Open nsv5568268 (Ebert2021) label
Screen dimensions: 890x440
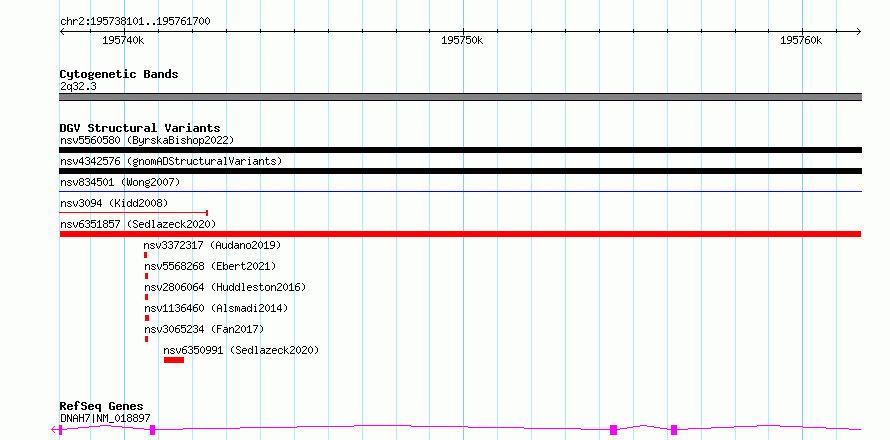pos(210,266)
